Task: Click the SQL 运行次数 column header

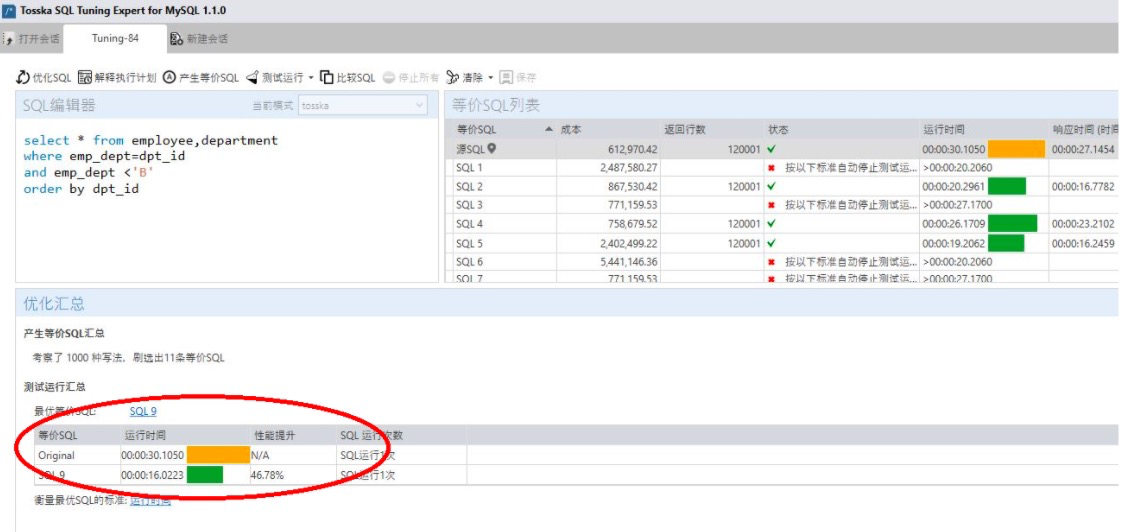Action: click(x=401, y=436)
